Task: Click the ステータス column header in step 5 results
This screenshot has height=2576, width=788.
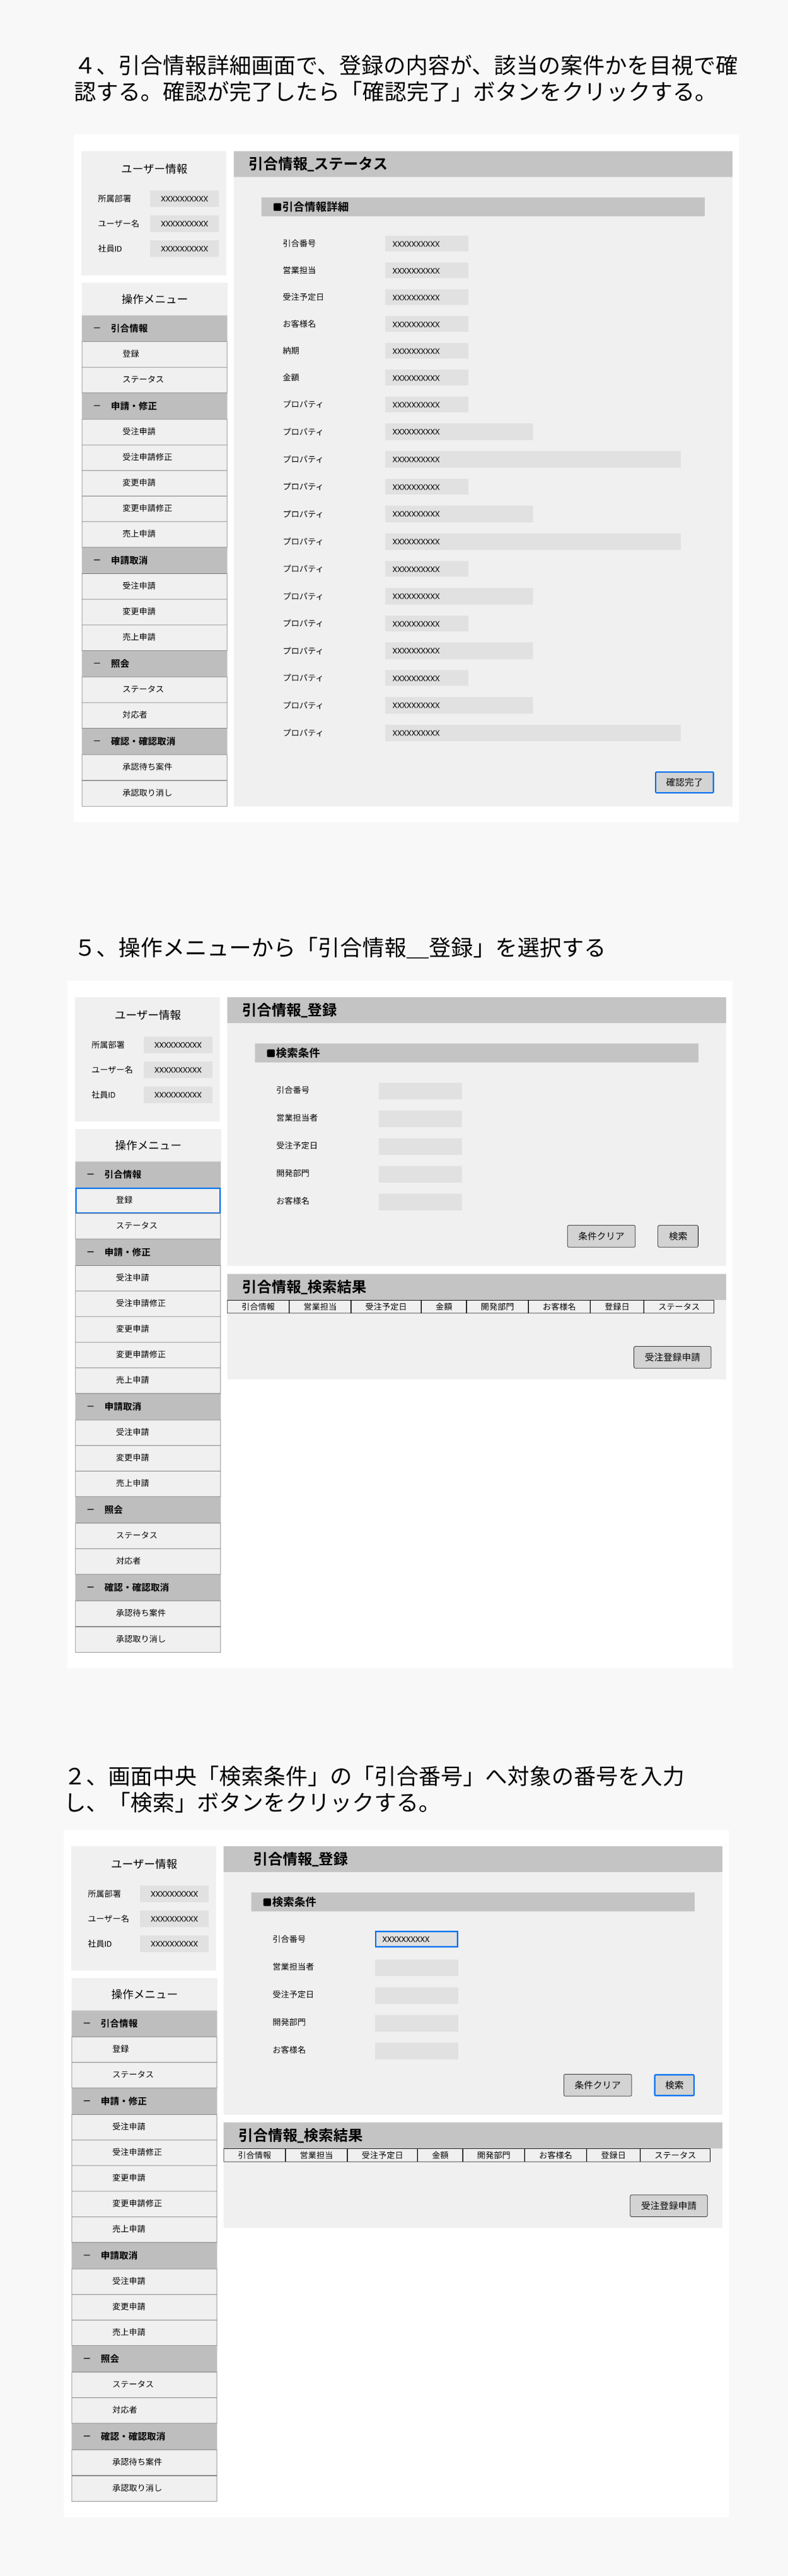Action: (x=678, y=1307)
